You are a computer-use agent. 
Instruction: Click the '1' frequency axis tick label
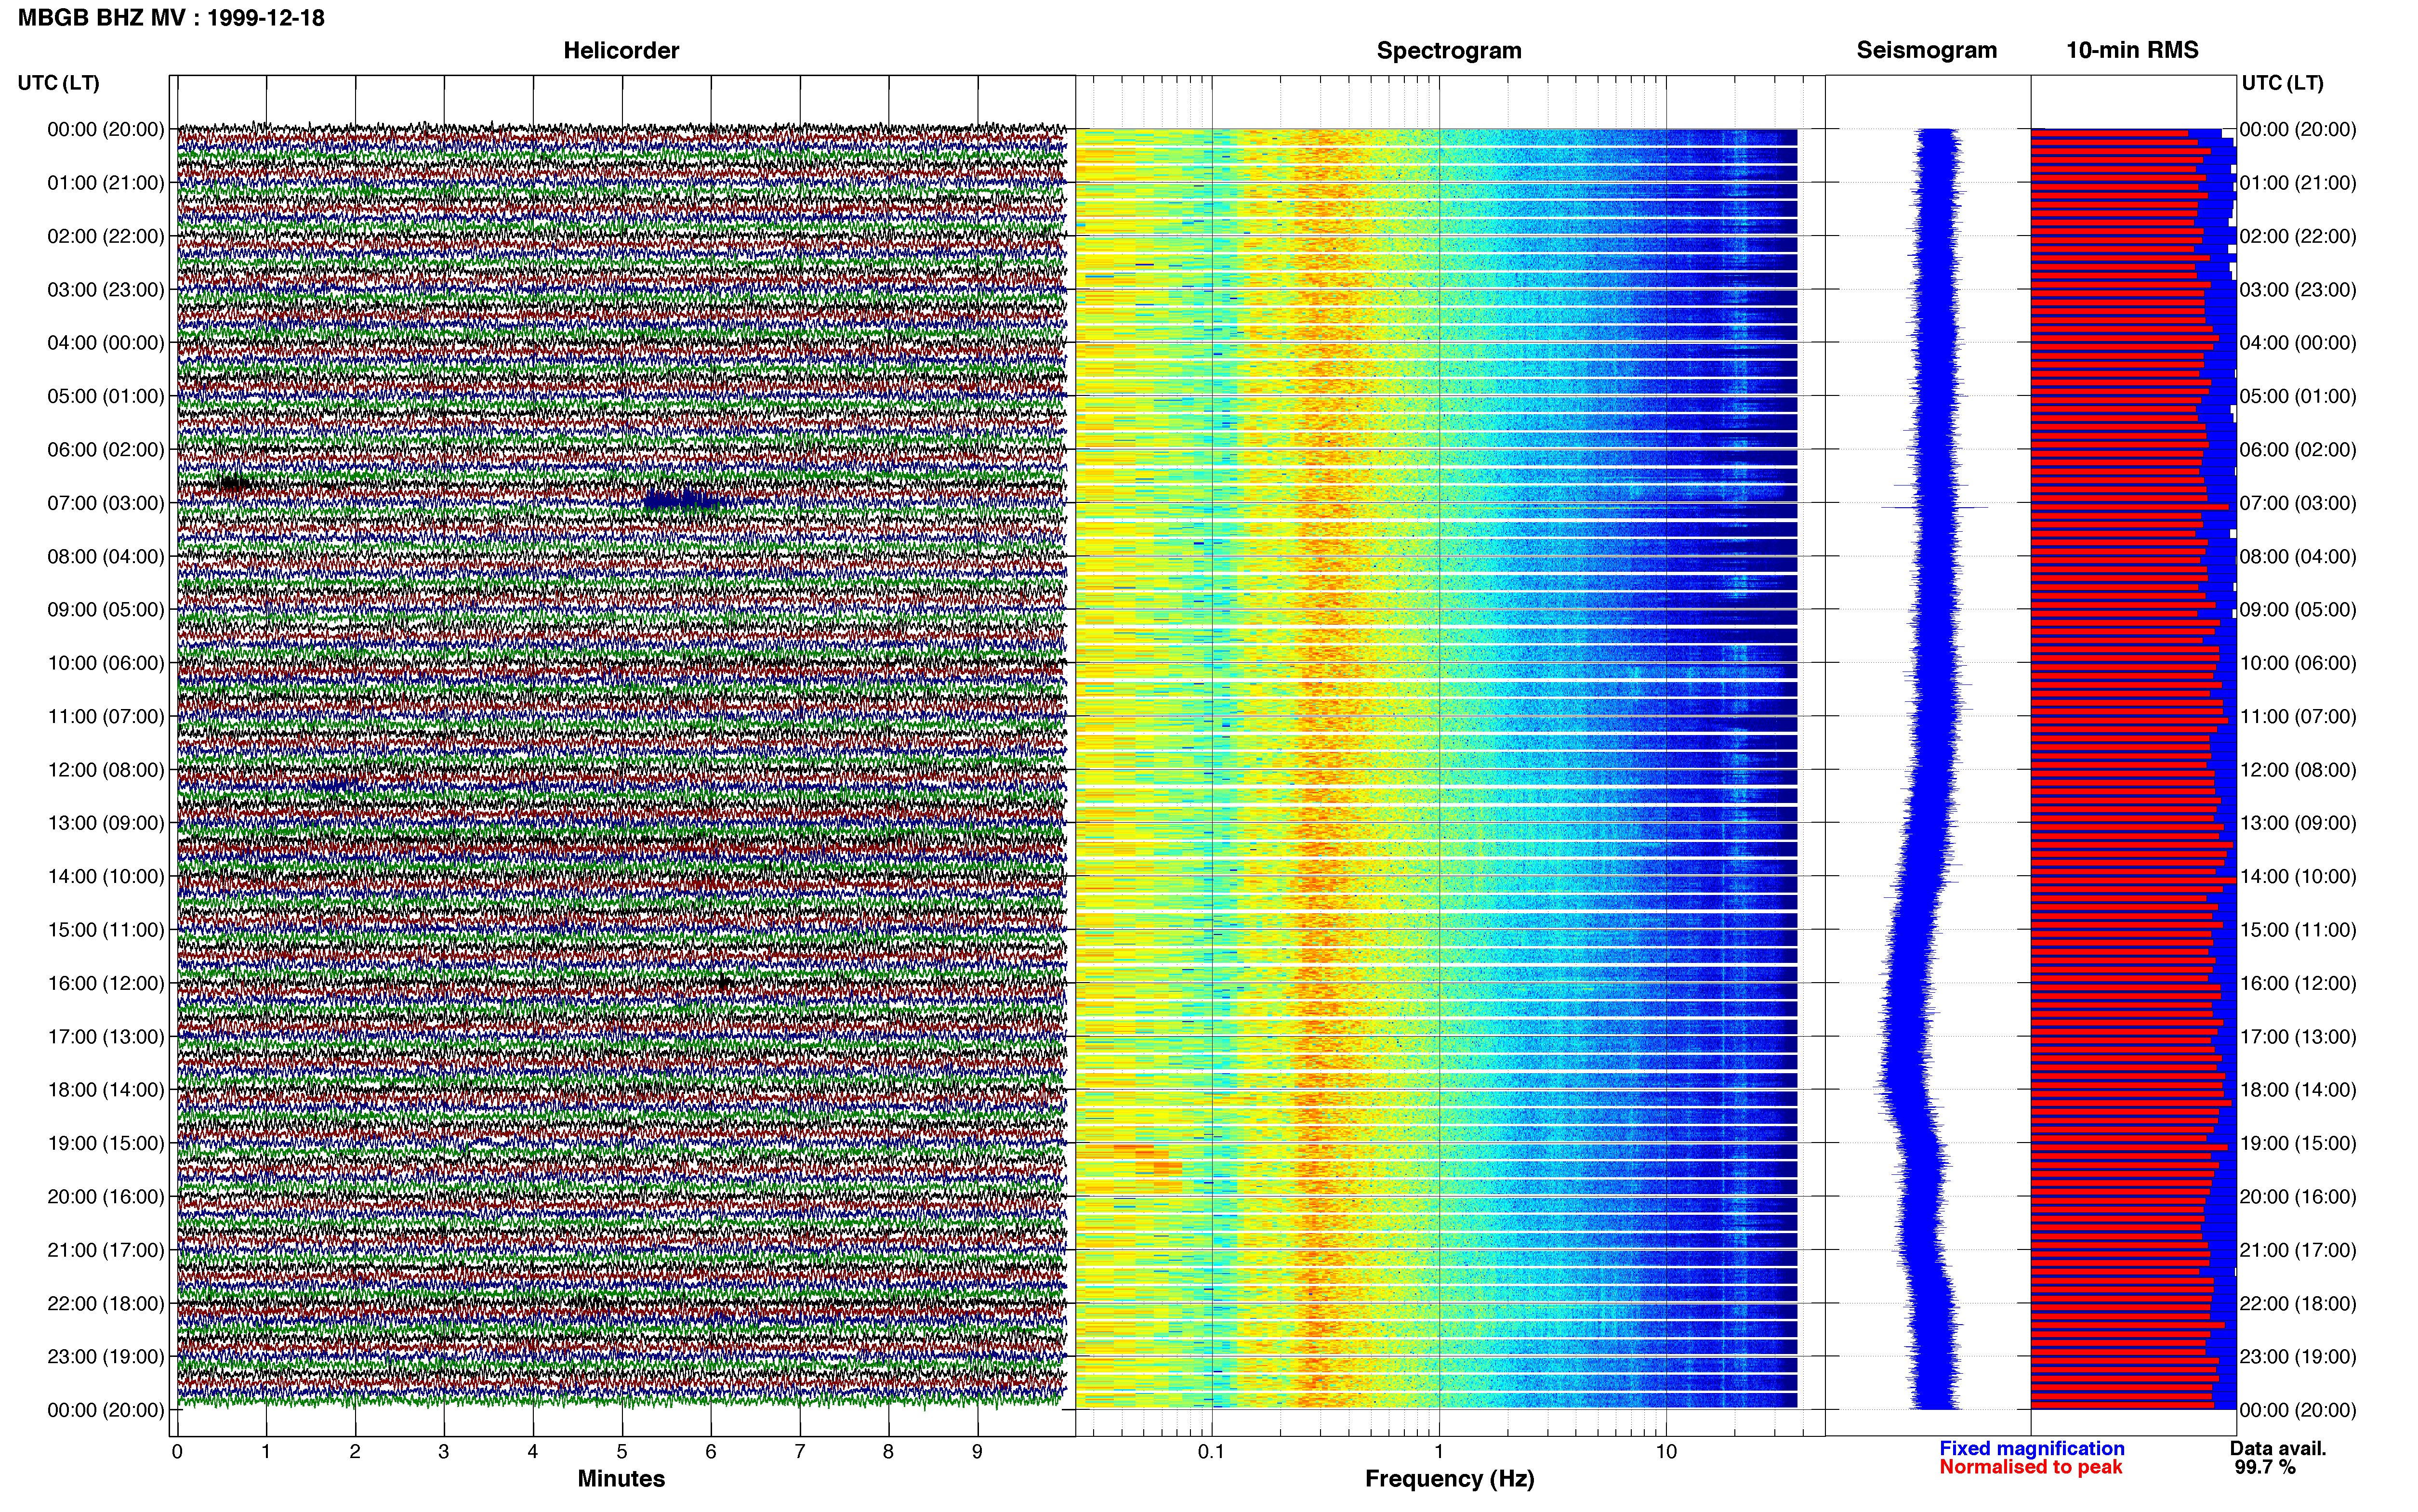(x=1439, y=1452)
